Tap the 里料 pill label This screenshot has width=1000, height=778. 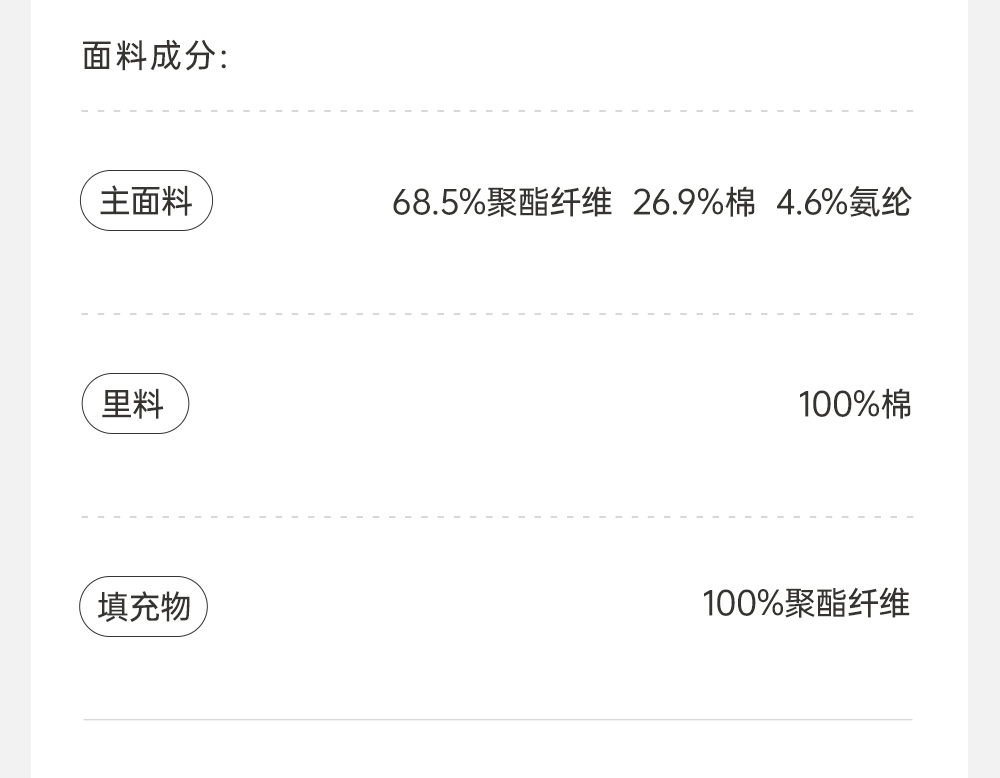pos(134,404)
